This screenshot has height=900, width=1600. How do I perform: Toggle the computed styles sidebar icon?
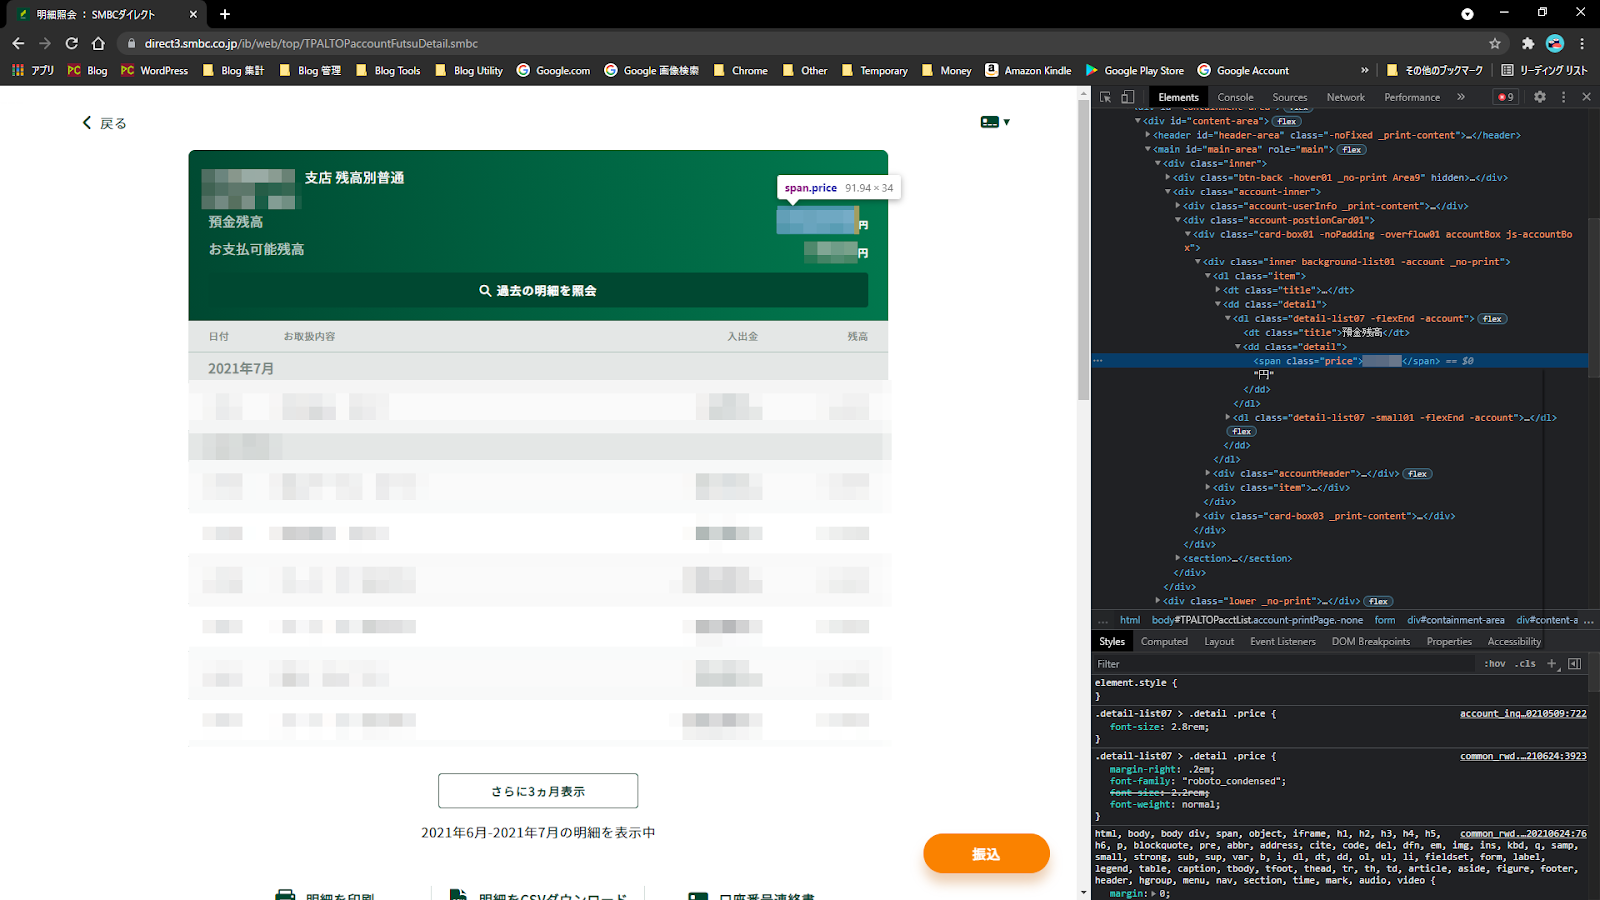(1575, 664)
